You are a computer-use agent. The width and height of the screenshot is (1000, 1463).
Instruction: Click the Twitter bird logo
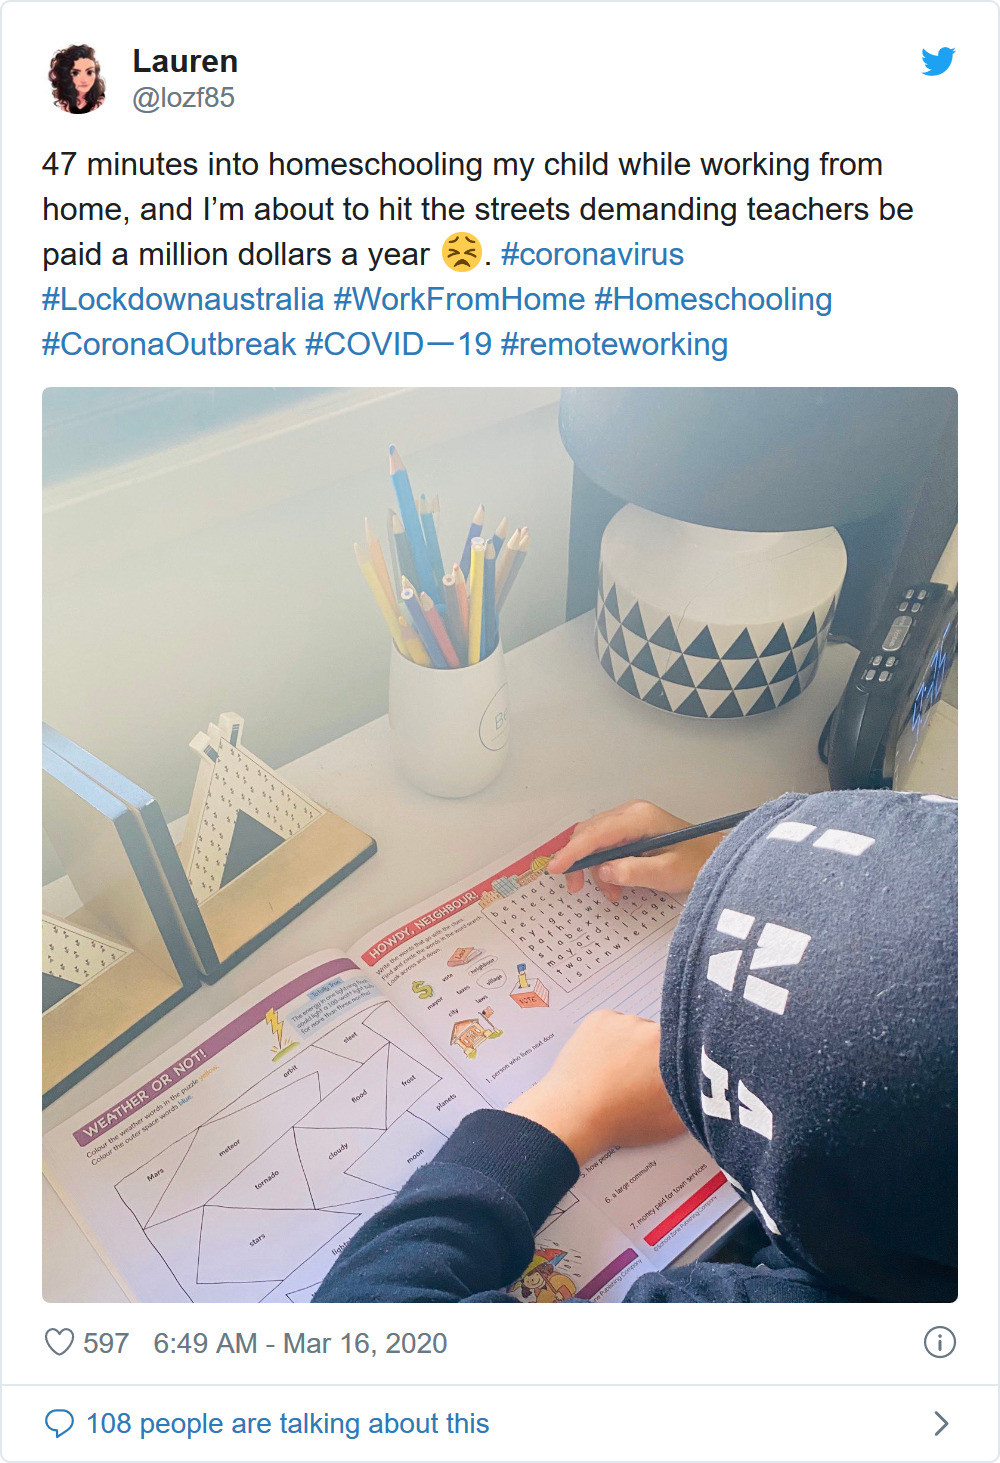[x=938, y=62]
